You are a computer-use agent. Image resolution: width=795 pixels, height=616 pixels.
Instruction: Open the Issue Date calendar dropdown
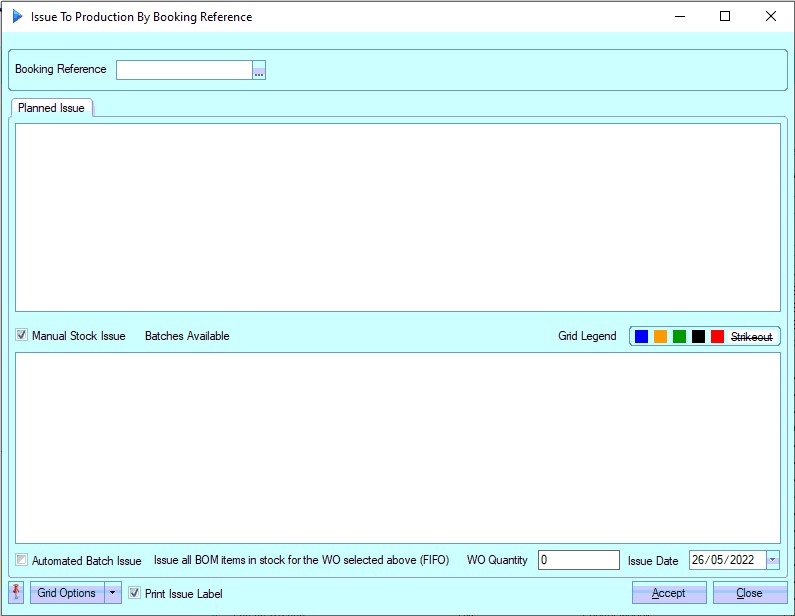772,560
